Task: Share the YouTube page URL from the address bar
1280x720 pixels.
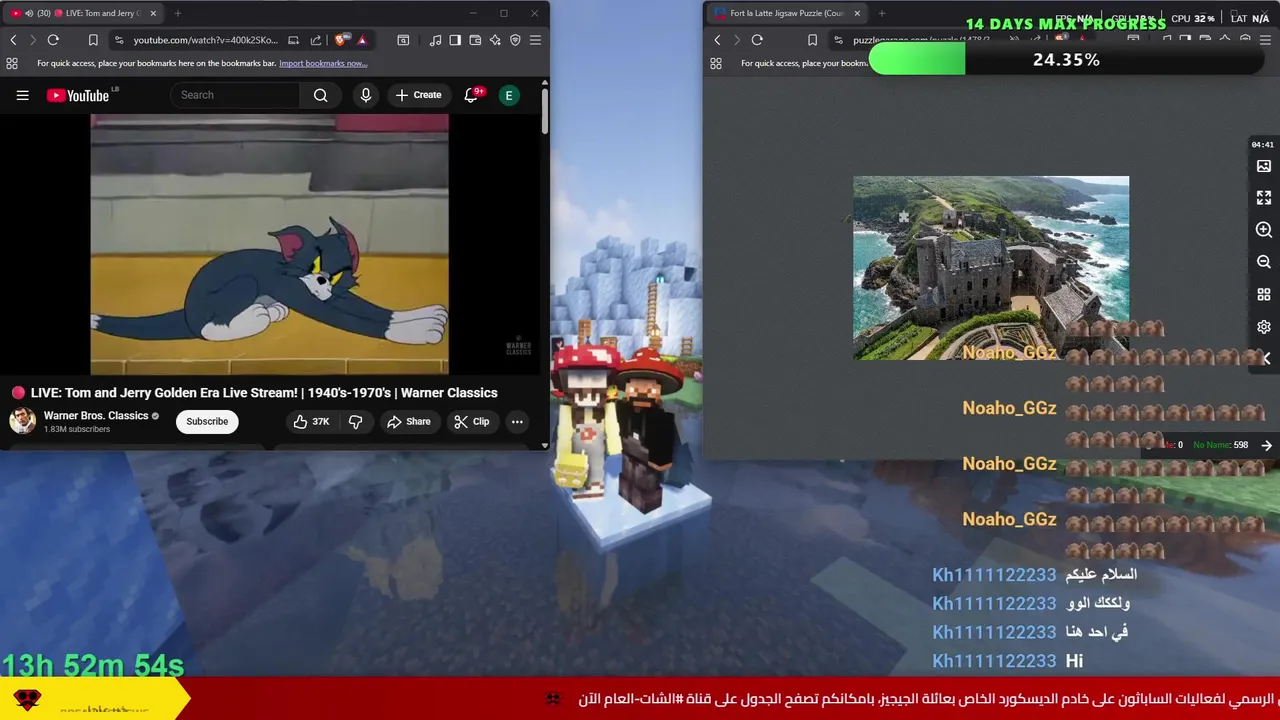Action: pyautogui.click(x=316, y=40)
